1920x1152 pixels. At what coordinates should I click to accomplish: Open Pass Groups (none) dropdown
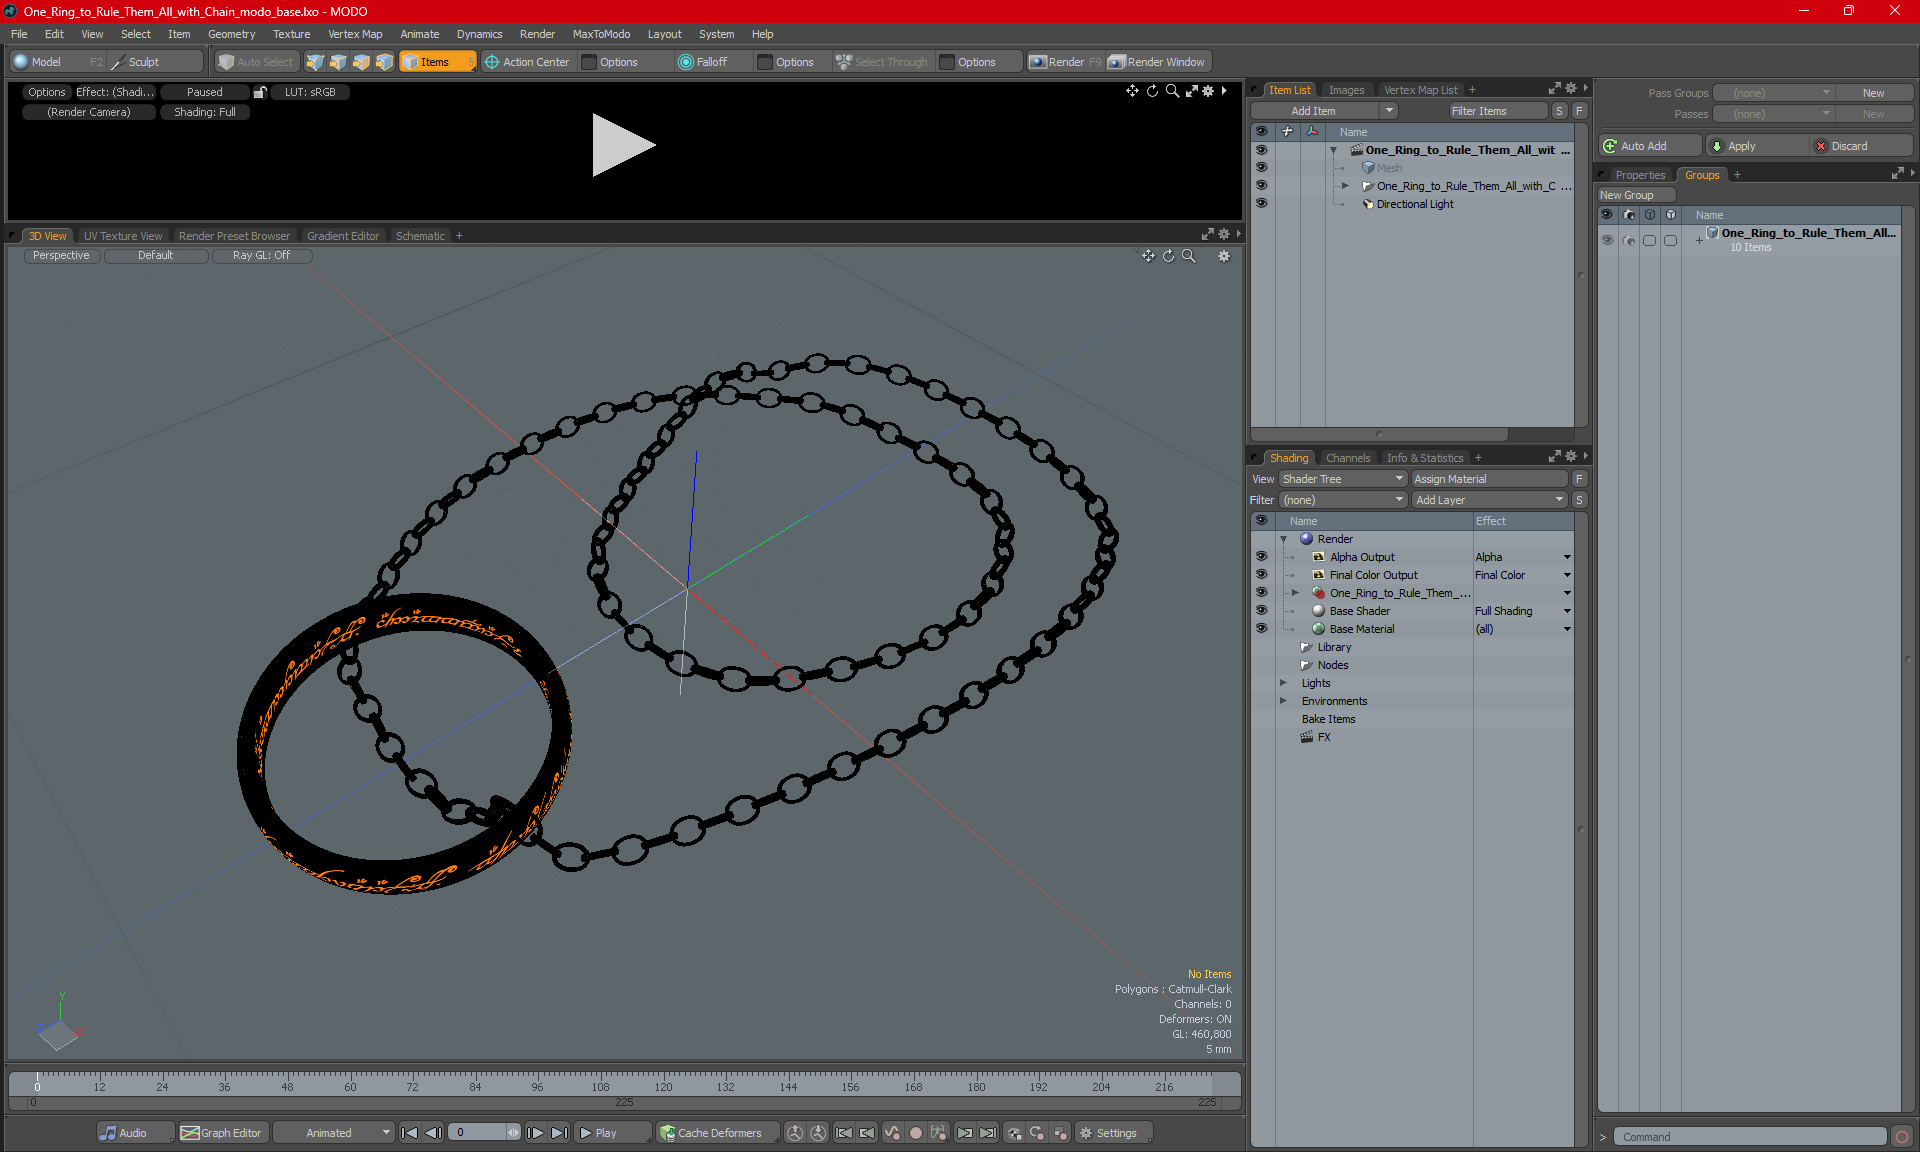pos(1773,93)
